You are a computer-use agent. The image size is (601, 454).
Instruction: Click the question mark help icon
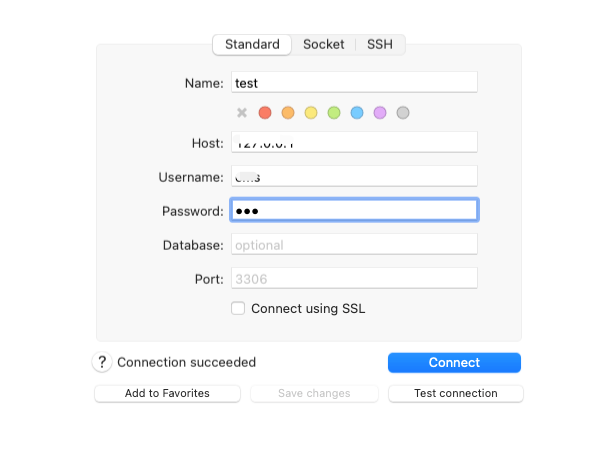point(102,362)
